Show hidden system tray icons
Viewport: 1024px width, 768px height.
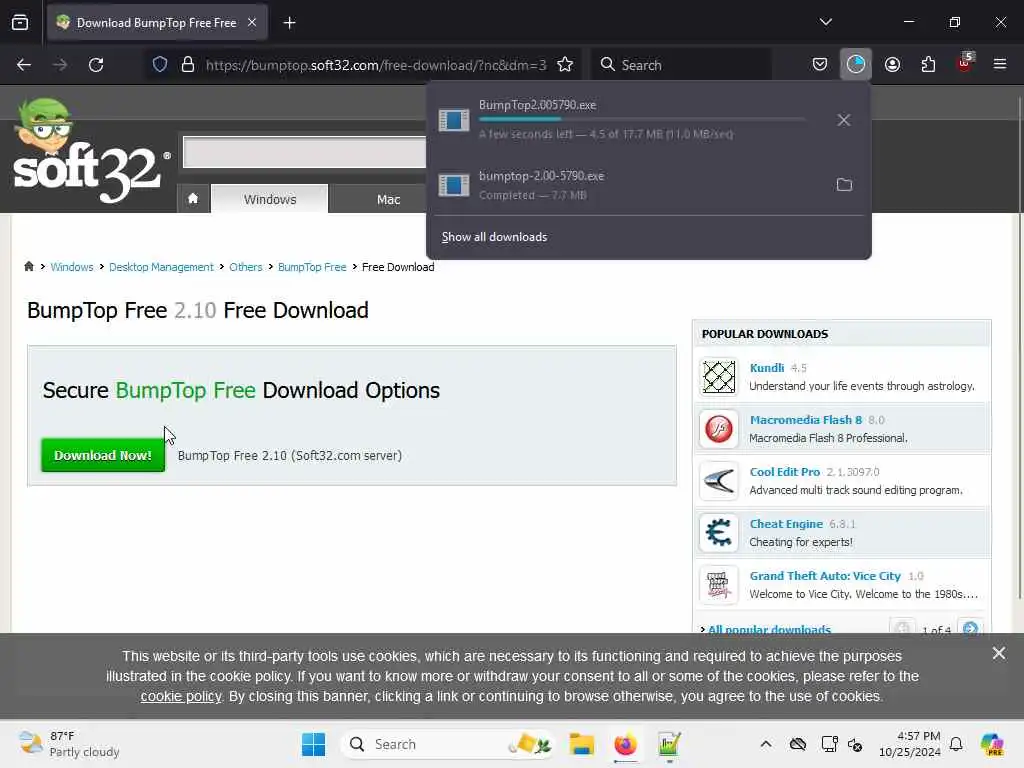pos(766,744)
